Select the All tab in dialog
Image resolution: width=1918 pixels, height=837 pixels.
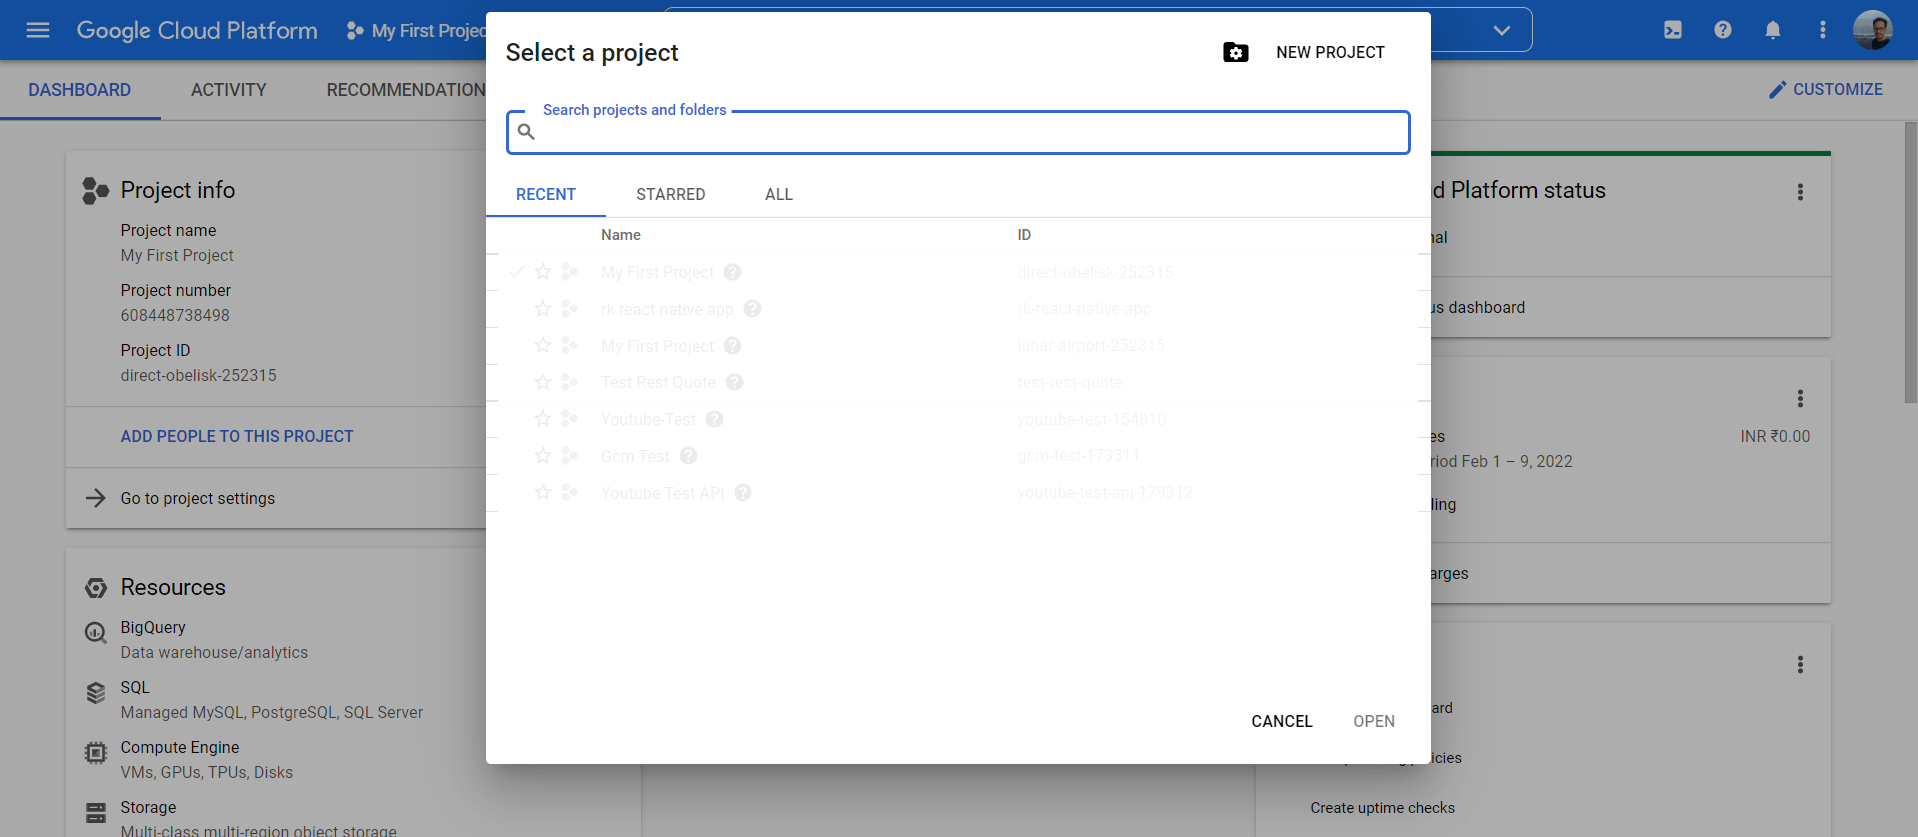[779, 194]
